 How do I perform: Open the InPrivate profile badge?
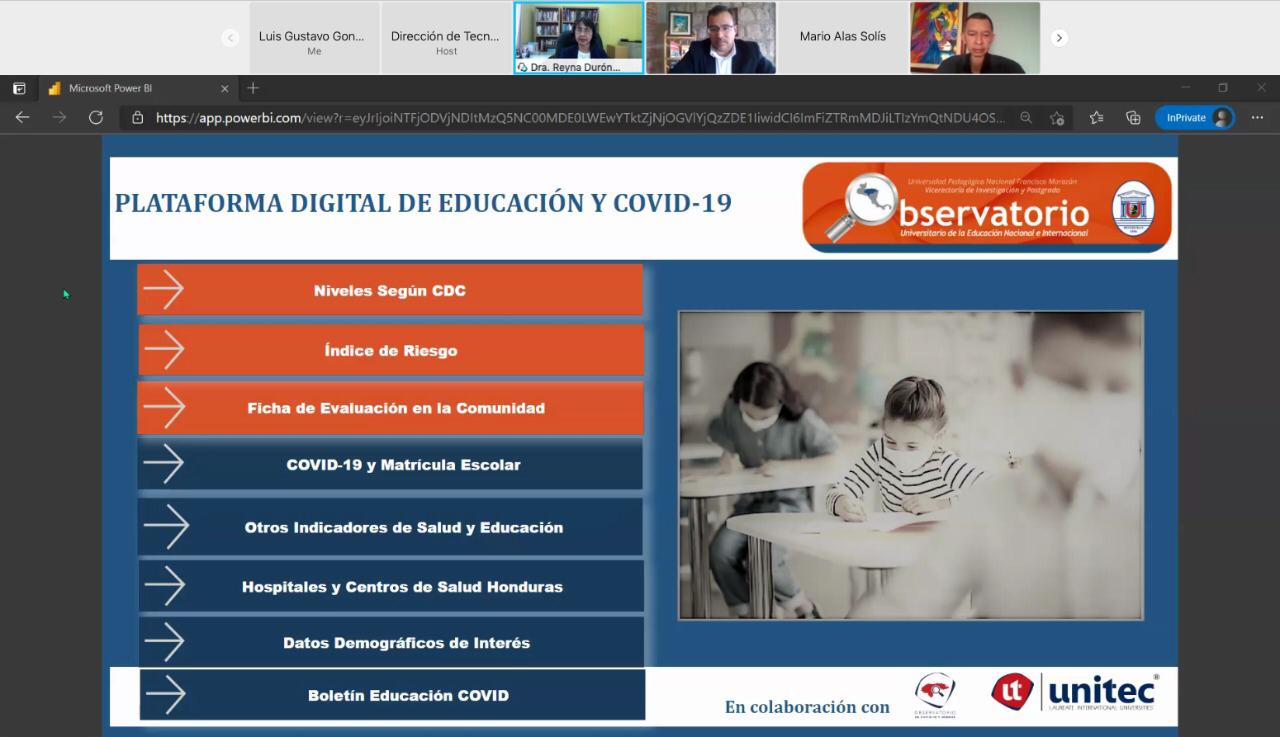(1195, 118)
